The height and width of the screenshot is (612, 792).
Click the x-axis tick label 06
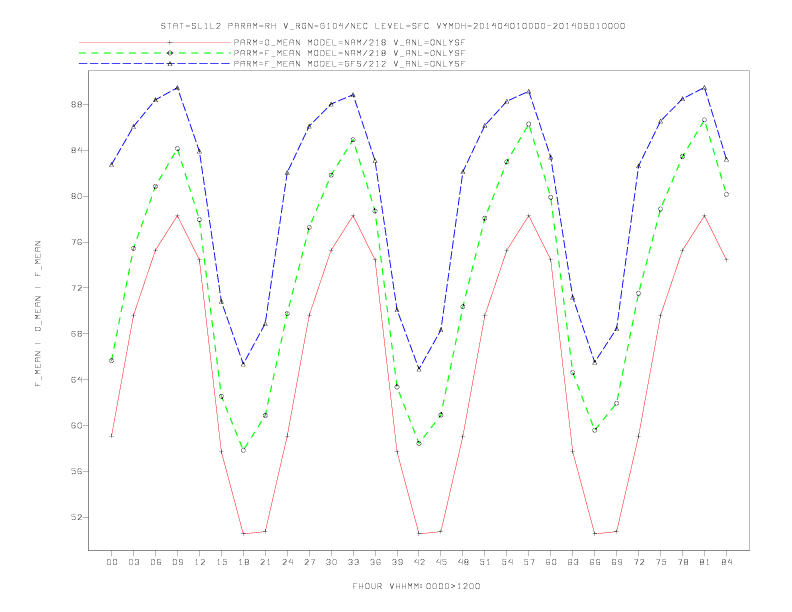tap(156, 562)
